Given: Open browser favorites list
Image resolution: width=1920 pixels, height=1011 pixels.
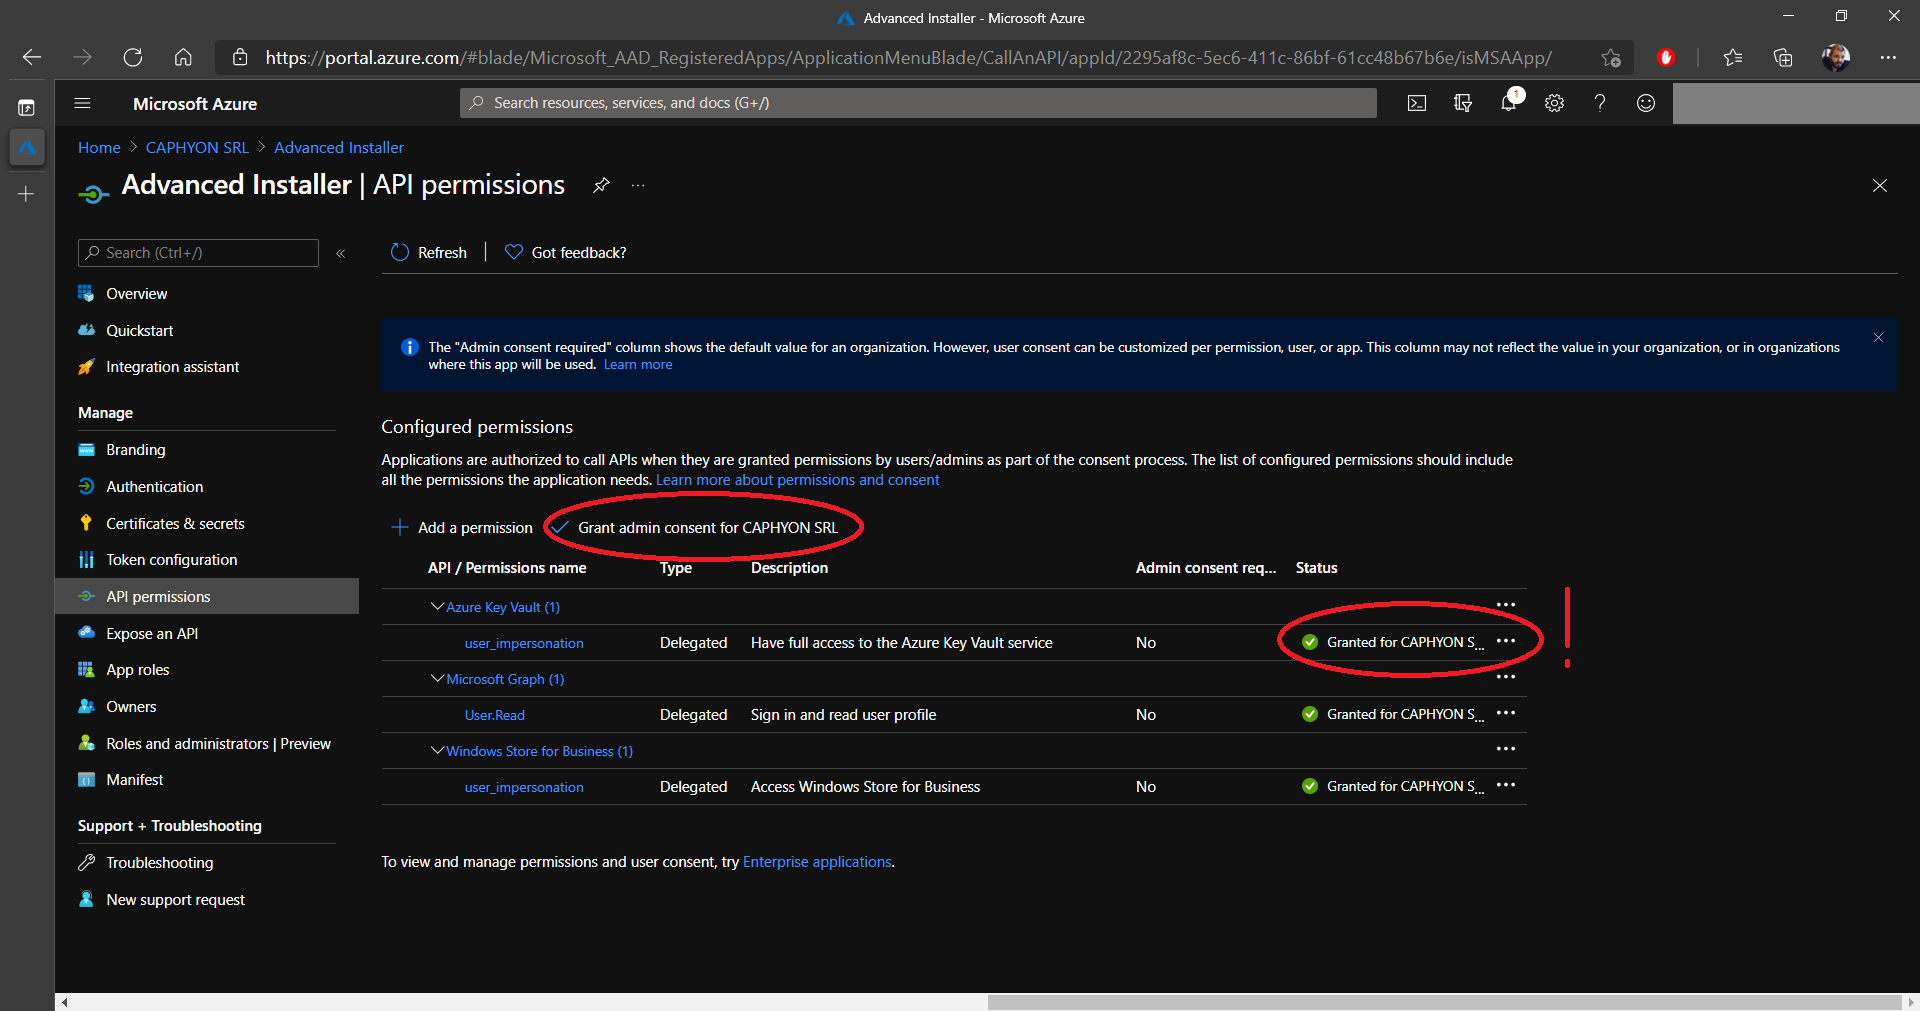Looking at the screenshot, I should pyautogui.click(x=1733, y=57).
